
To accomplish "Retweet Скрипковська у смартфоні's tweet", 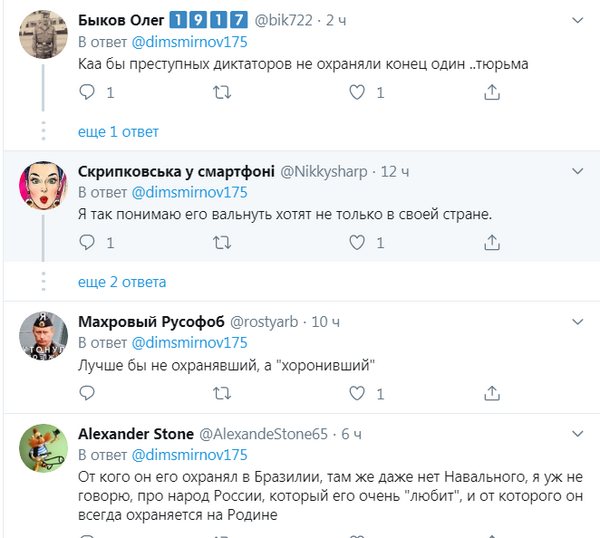I will pyautogui.click(x=223, y=242).
